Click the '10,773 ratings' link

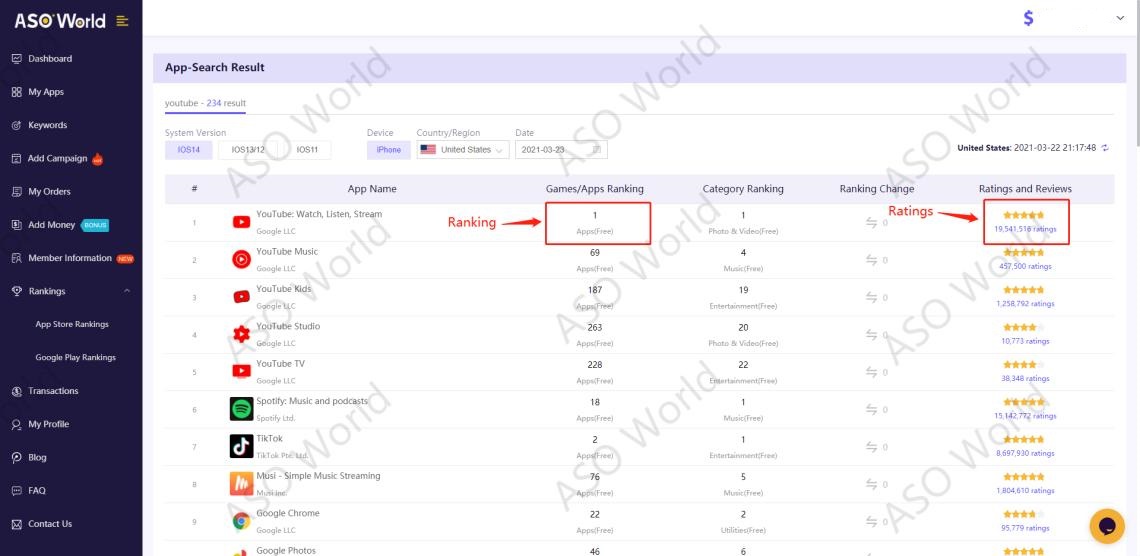tap(1025, 341)
